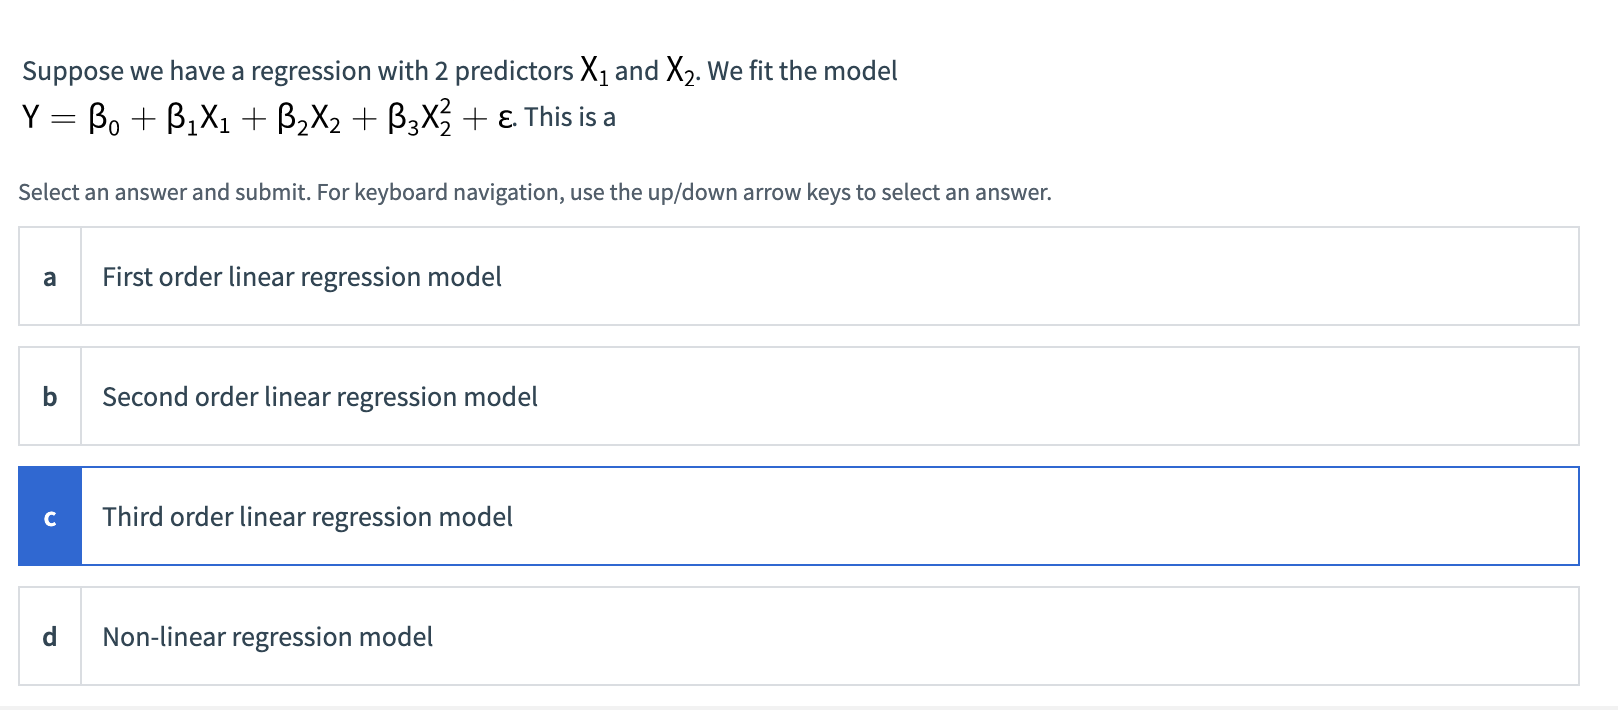Click the highlighted option c letter box
Image resolution: width=1618 pixels, height=710 pixels.
tap(49, 517)
